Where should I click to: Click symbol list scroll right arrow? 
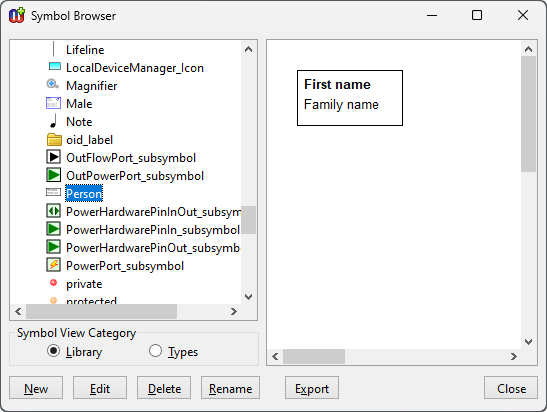(x=234, y=311)
